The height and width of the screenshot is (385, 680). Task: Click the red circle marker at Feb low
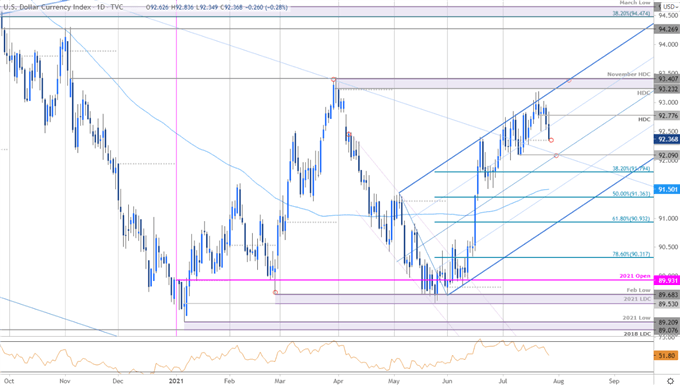coord(275,293)
